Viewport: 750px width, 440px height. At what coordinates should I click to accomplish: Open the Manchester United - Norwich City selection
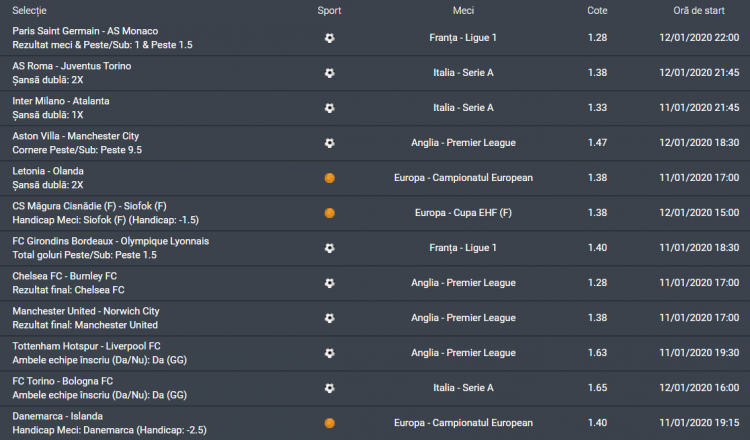point(86,311)
